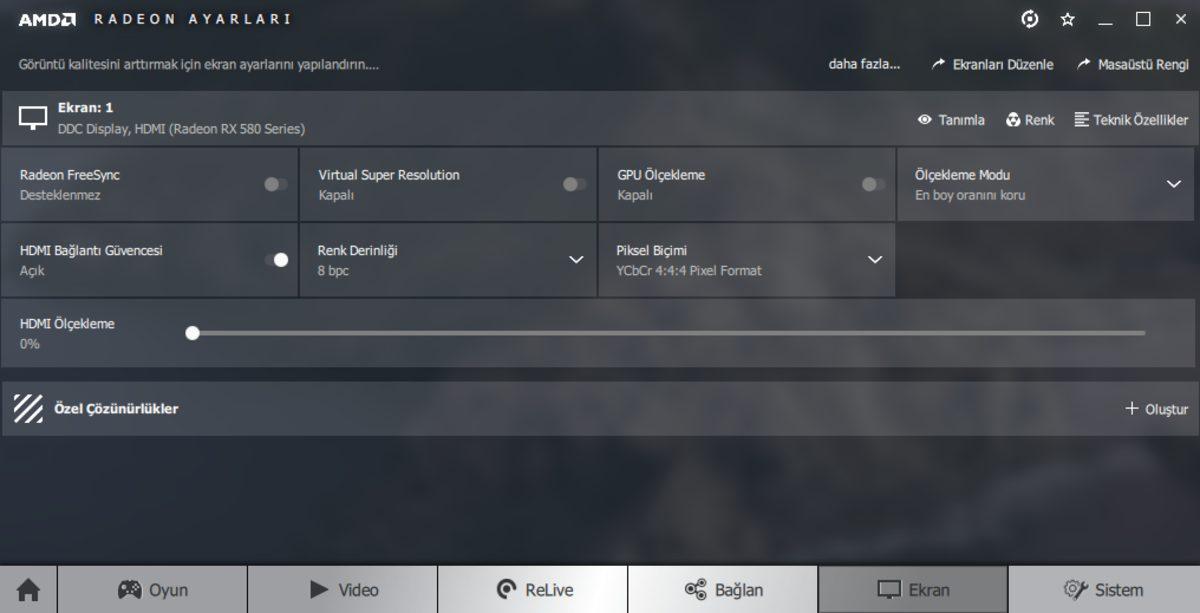Expand the Renk Derinliği dropdown
The image size is (1200, 613).
click(575, 259)
